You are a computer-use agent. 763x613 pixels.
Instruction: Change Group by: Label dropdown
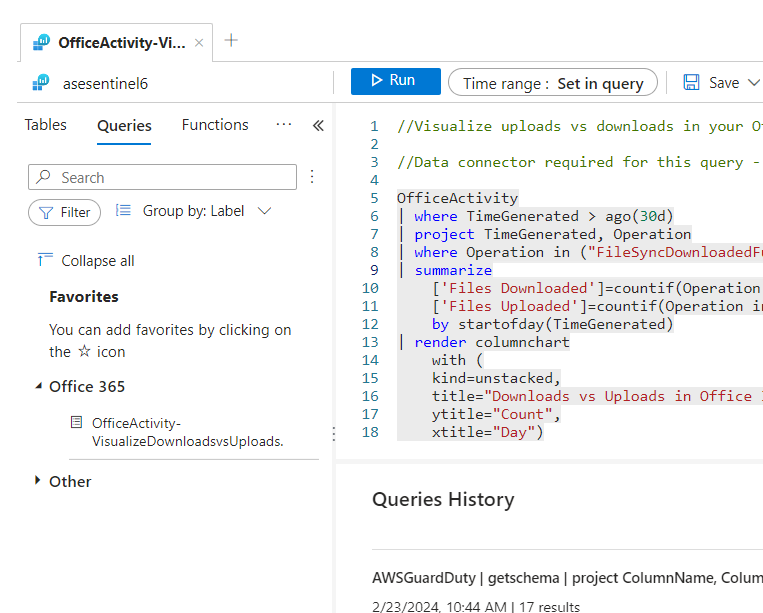[207, 211]
